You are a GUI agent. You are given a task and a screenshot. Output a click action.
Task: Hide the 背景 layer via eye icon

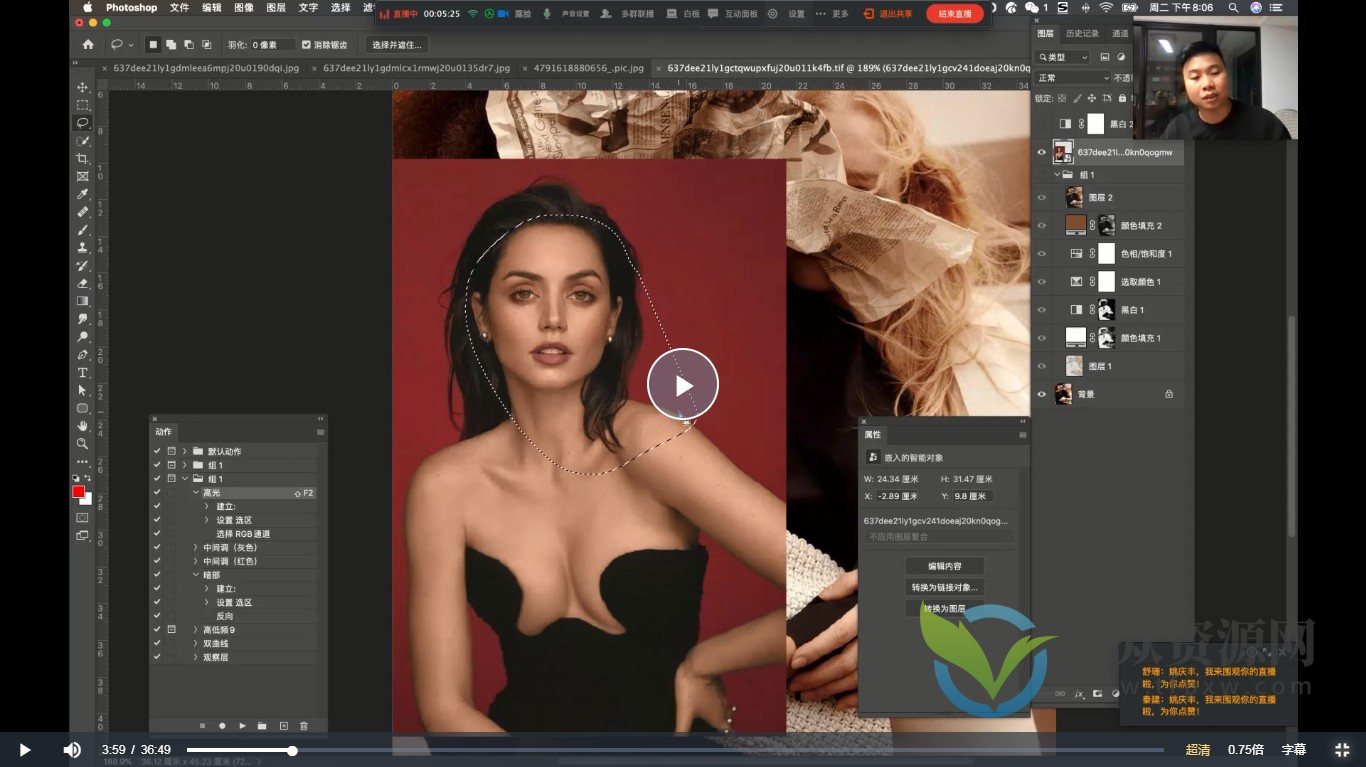[x=1041, y=394]
